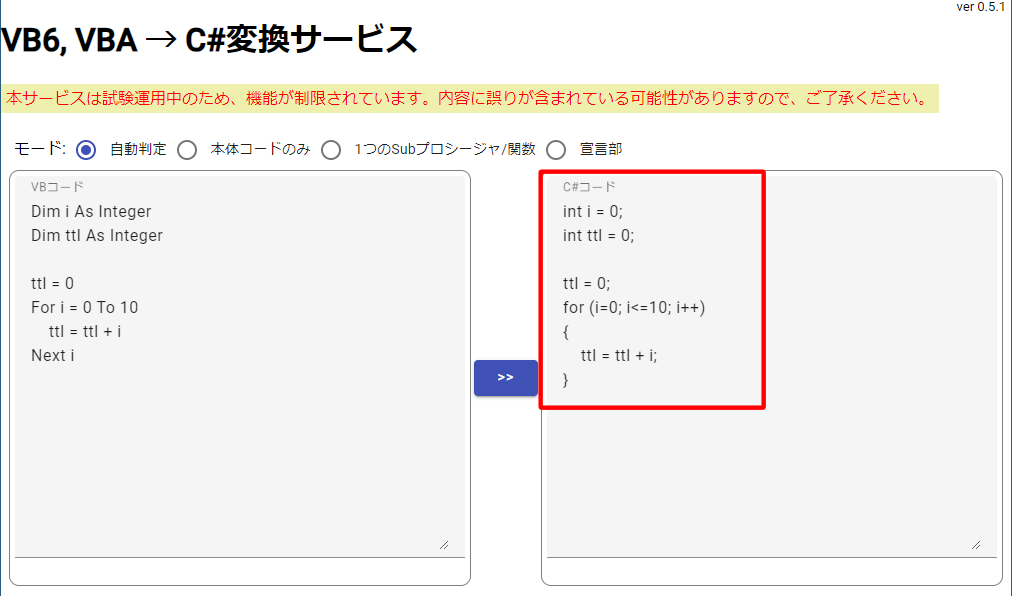Click the VB6, VBA → C#変換サービス heading

coord(209,40)
